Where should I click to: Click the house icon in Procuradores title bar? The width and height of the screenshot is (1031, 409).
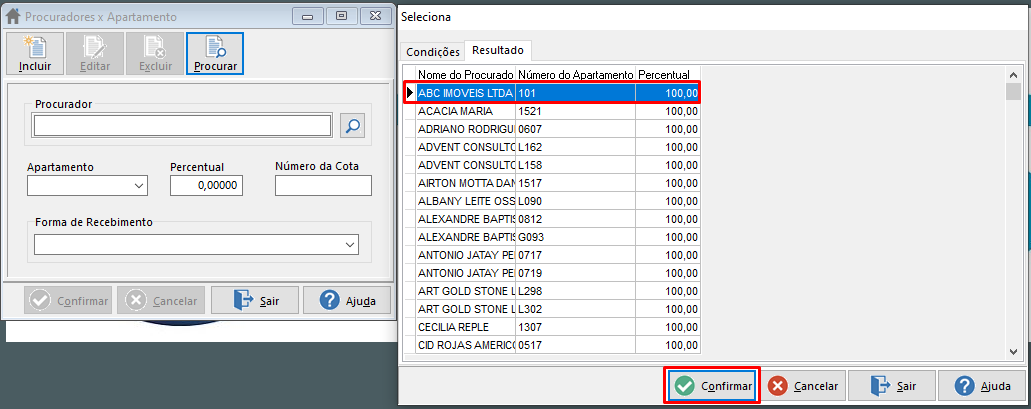(x=12, y=16)
